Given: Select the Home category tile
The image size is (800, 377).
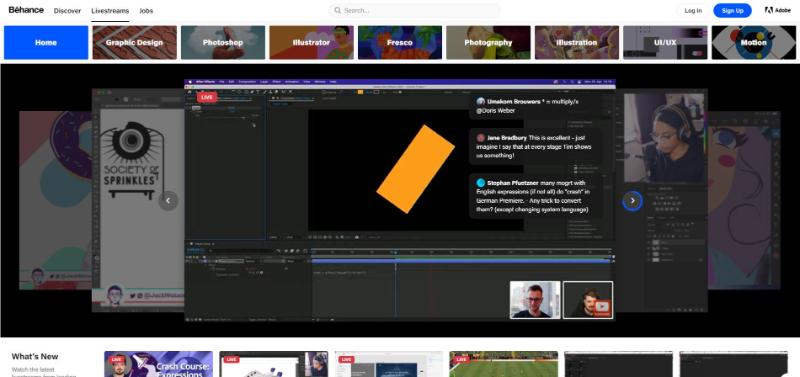Looking at the screenshot, I should 46,42.
